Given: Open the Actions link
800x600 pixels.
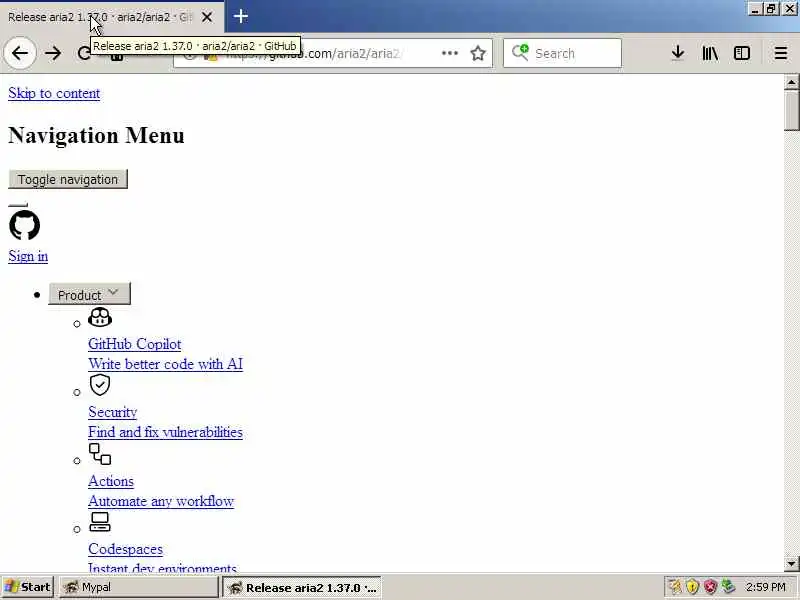Looking at the screenshot, I should 111,481.
